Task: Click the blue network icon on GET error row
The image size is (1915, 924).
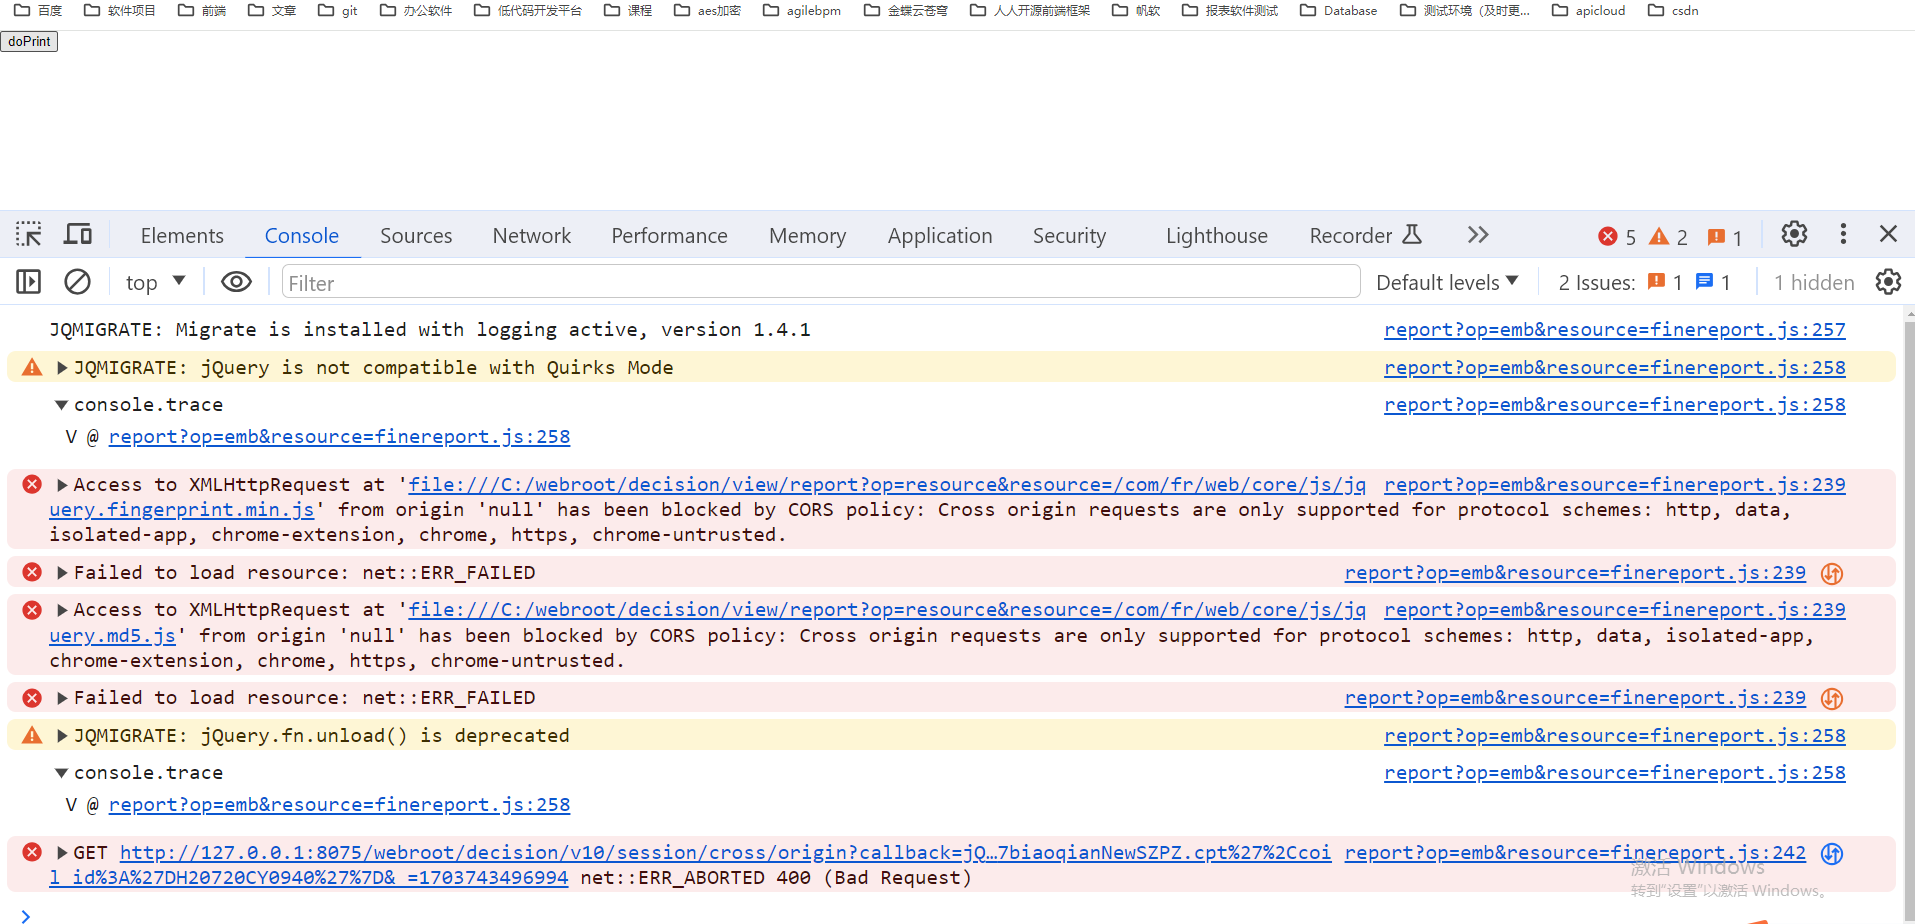Action: tap(1832, 853)
